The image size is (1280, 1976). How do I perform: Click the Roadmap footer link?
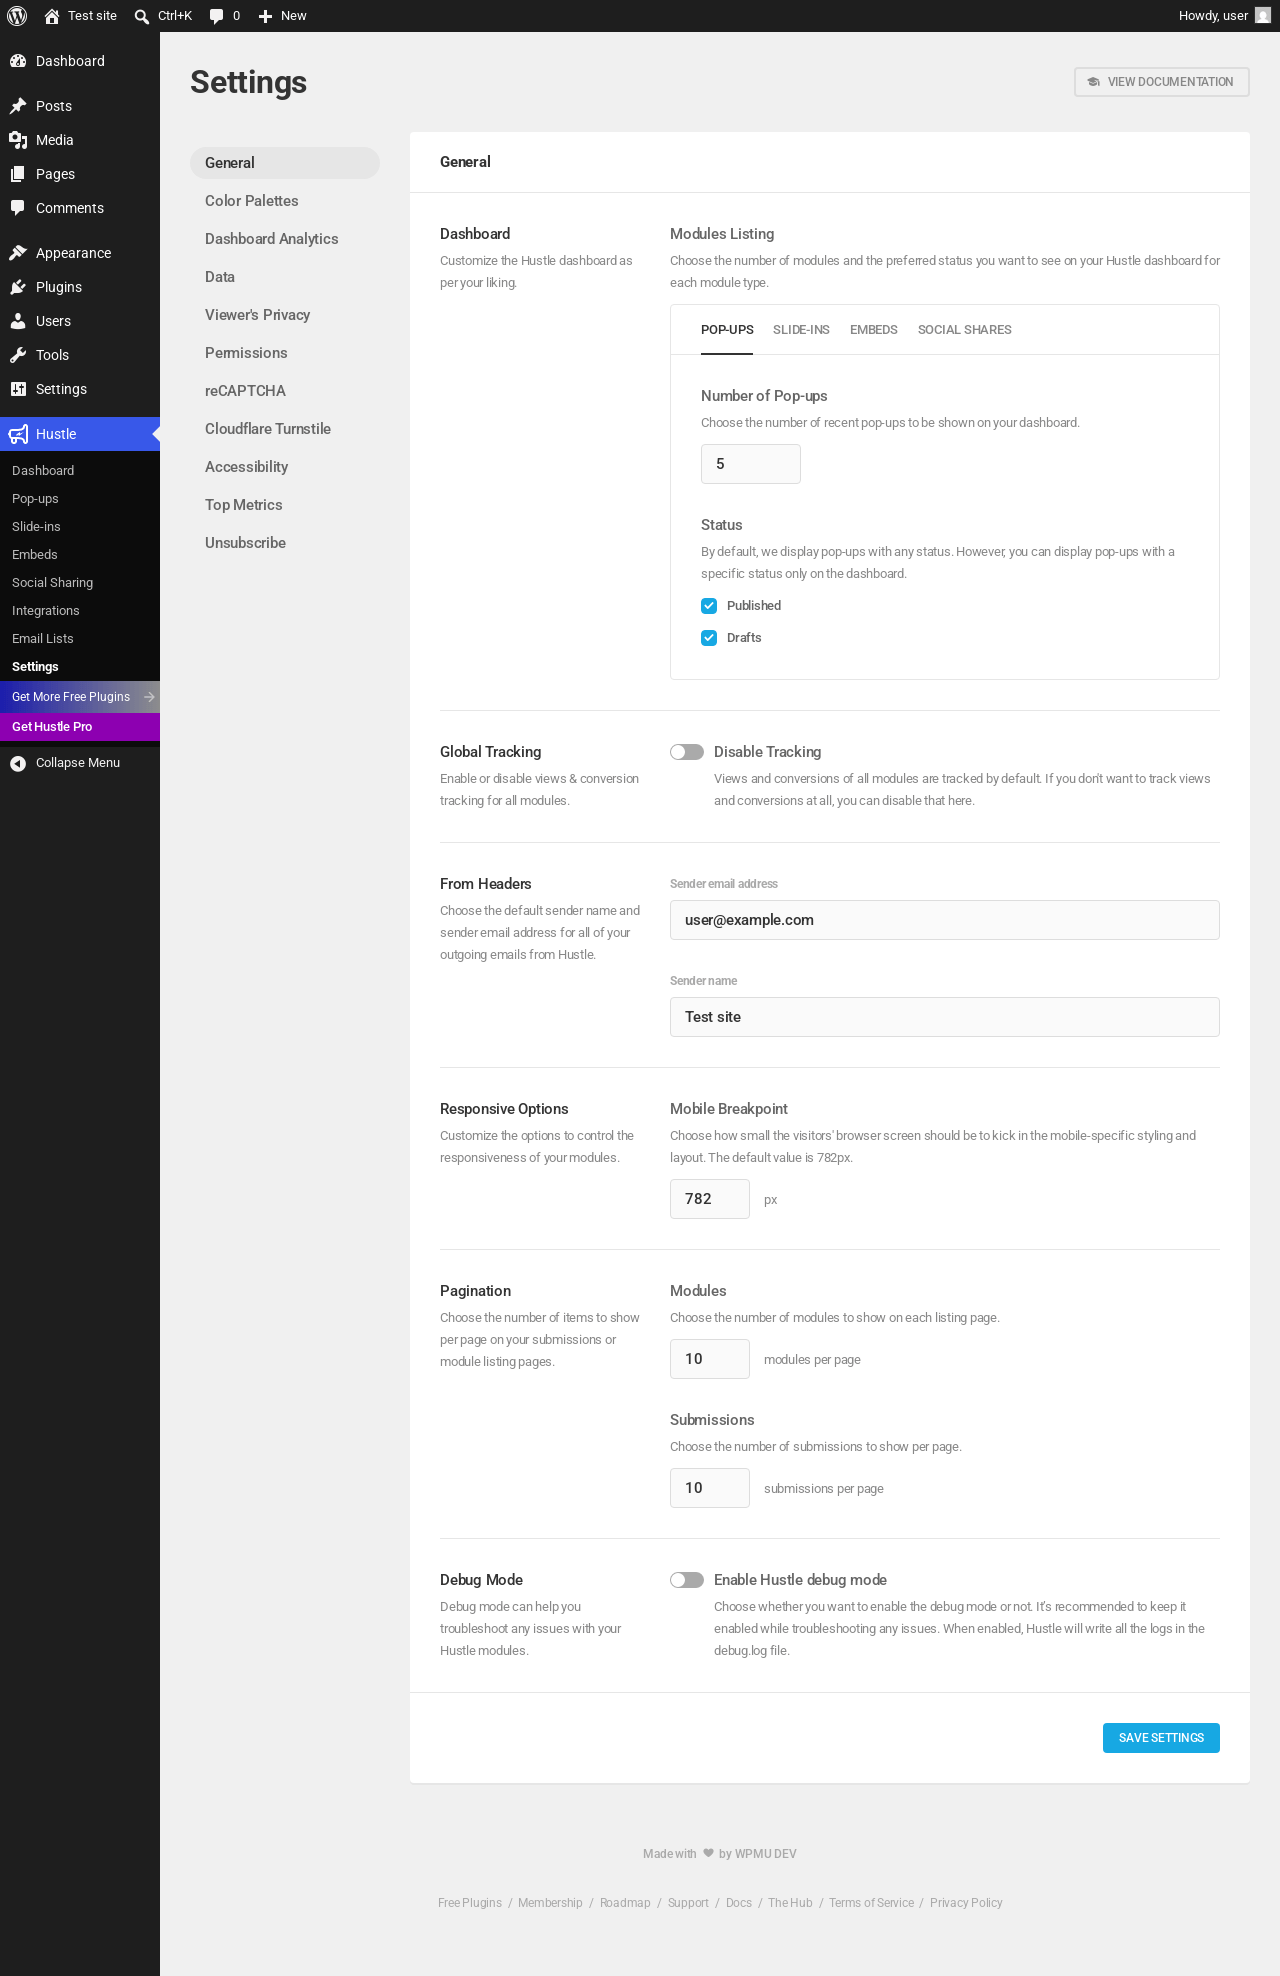[x=625, y=1903]
